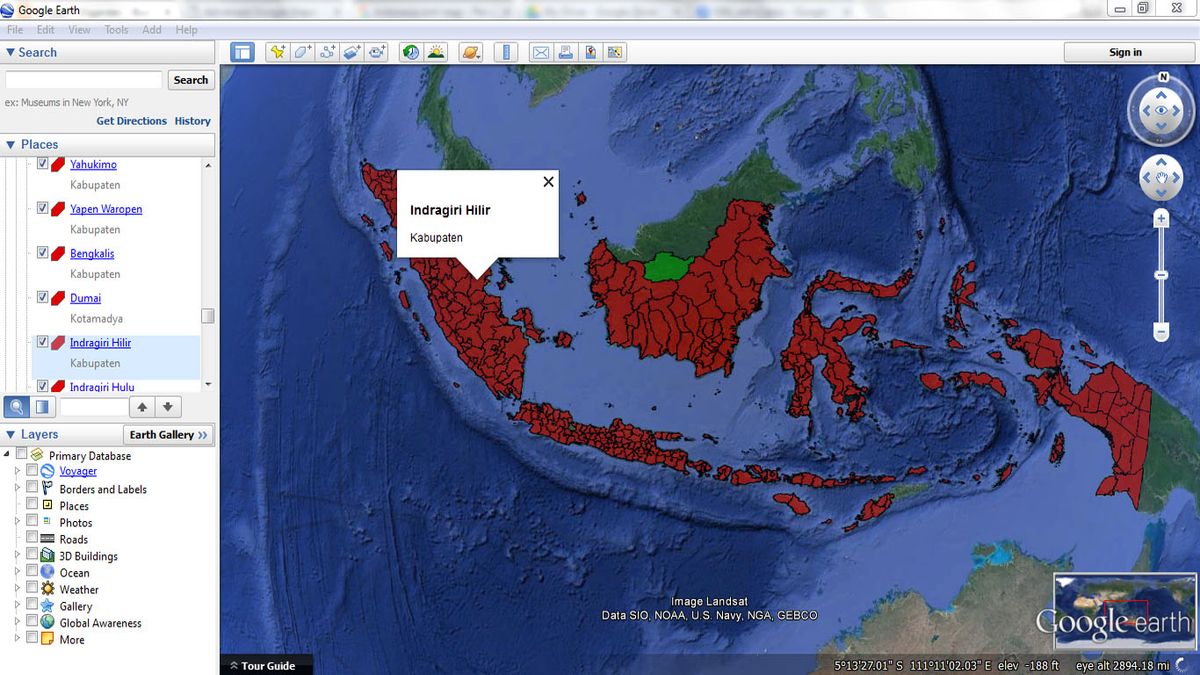Enable the Borders and Labels layer checkbox
The height and width of the screenshot is (675, 1200).
click(x=32, y=488)
